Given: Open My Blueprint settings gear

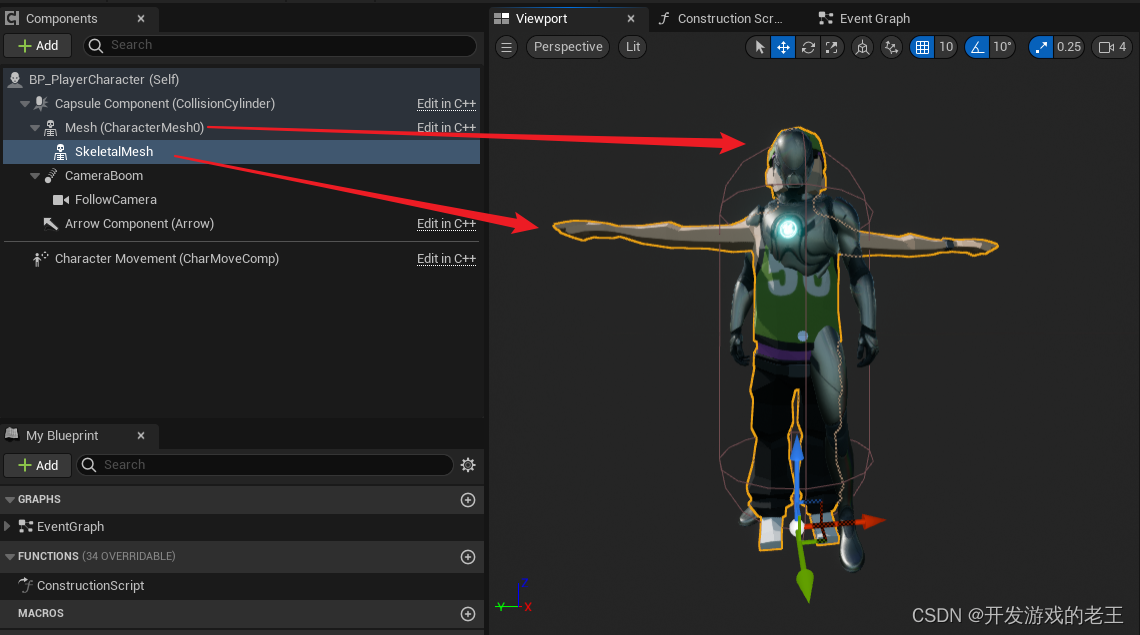Looking at the screenshot, I should pyautogui.click(x=468, y=466).
